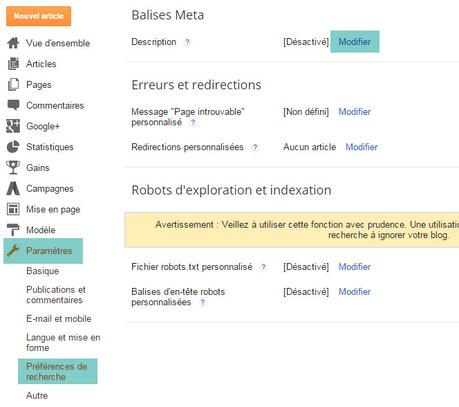Click Modifier link for meta Description
Image resolution: width=459 pixels, height=407 pixels.
coord(355,42)
